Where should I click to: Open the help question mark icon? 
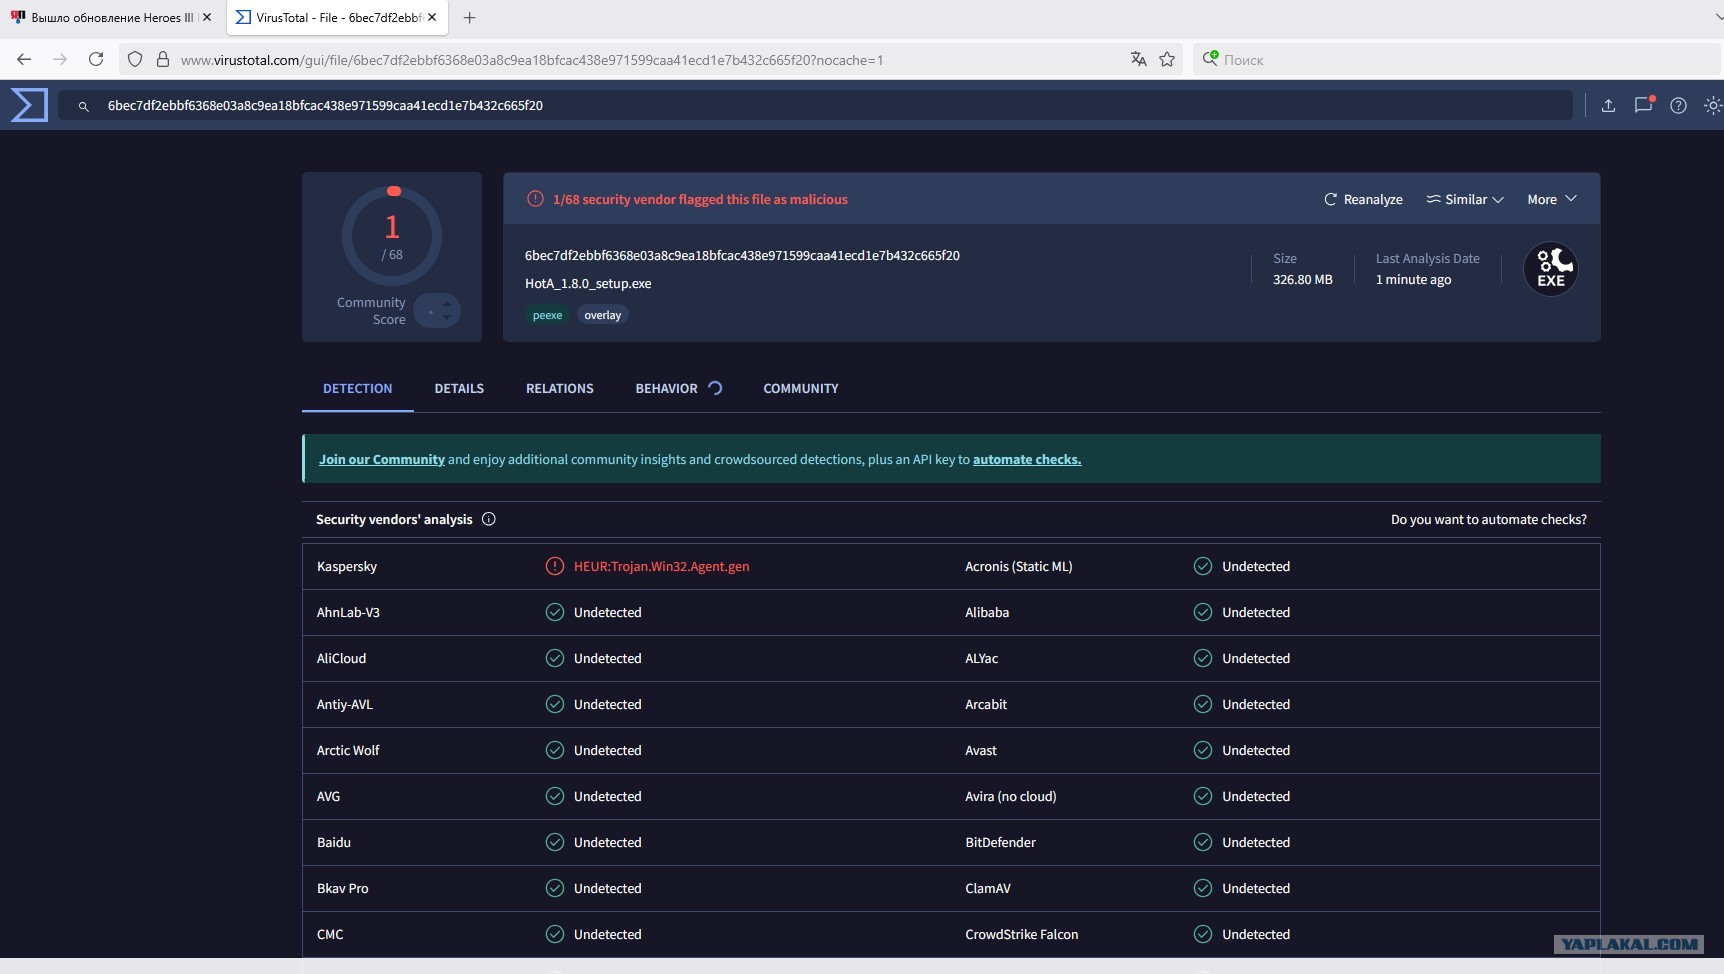click(x=1678, y=105)
